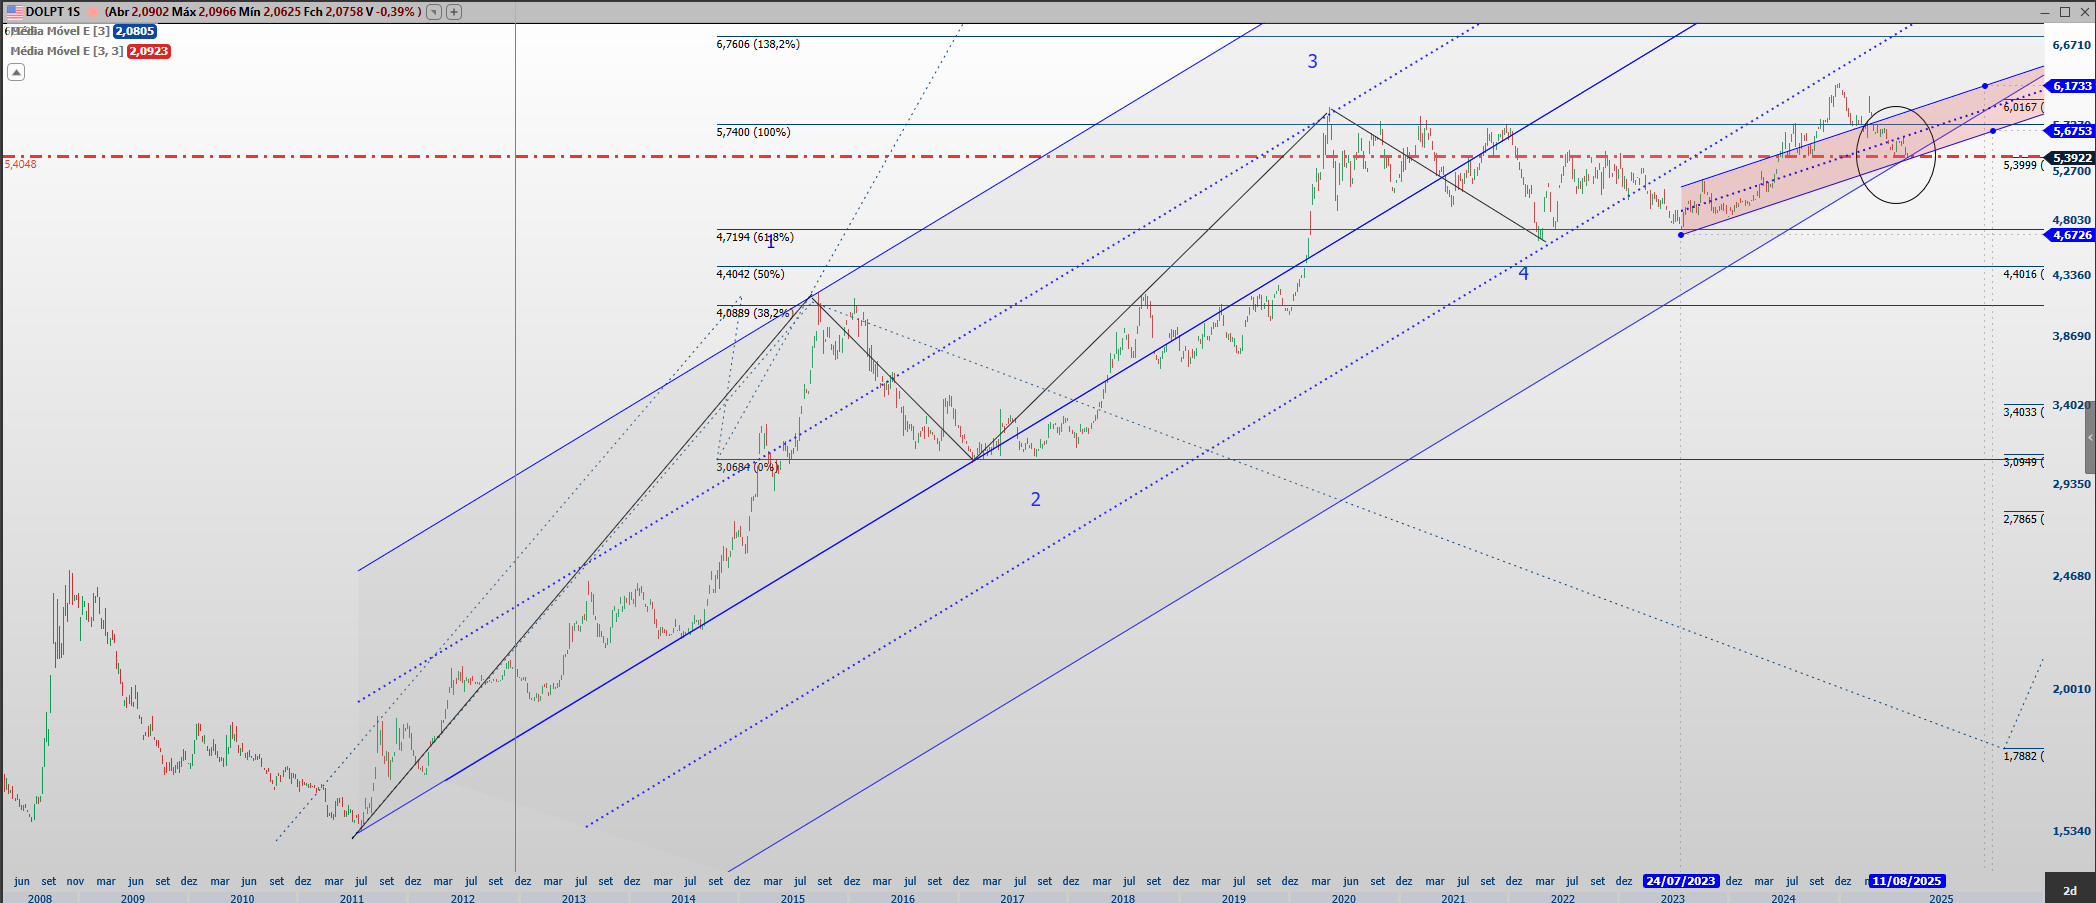The width and height of the screenshot is (2096, 903).
Task: Click the plus button in the title bar
Action: pos(454,12)
